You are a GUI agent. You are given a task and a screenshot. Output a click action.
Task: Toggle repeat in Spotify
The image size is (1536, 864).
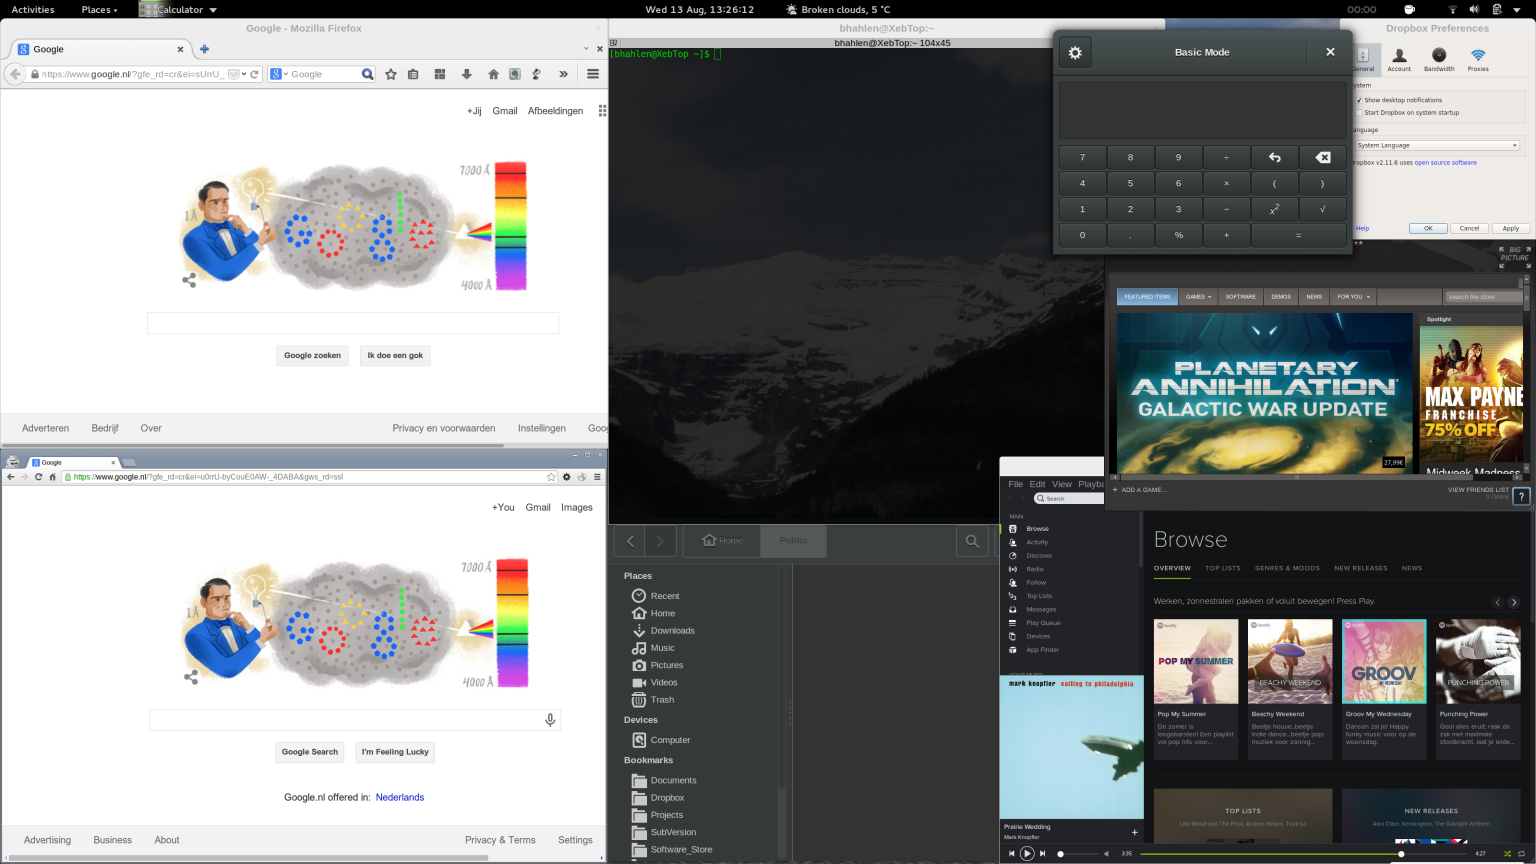pyautogui.click(x=1522, y=854)
